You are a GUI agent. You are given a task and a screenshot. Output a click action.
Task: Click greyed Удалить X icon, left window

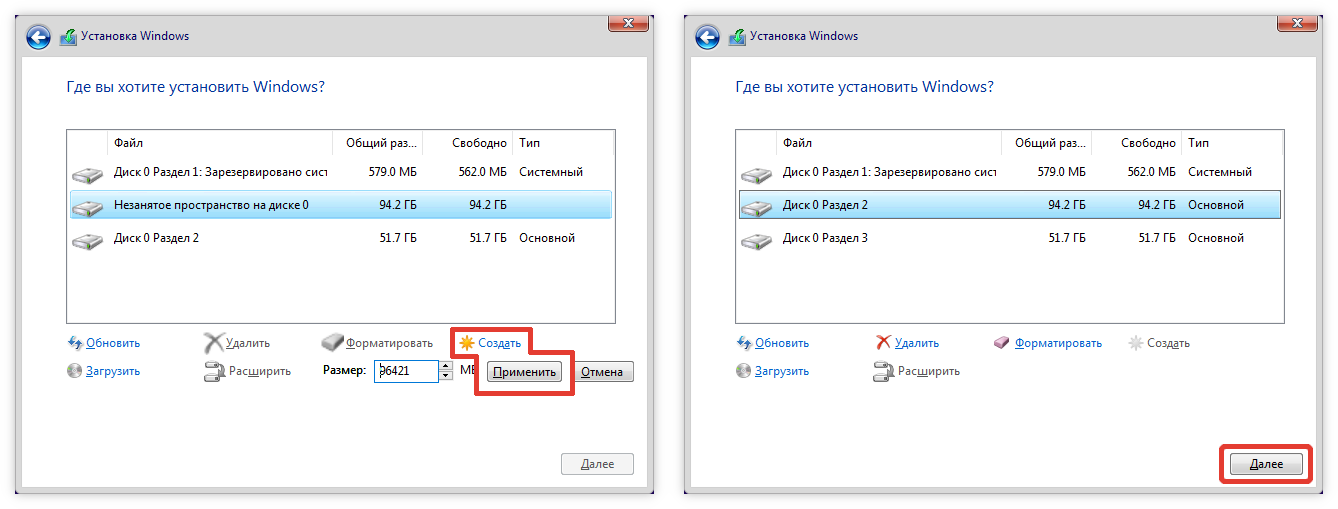[213, 343]
